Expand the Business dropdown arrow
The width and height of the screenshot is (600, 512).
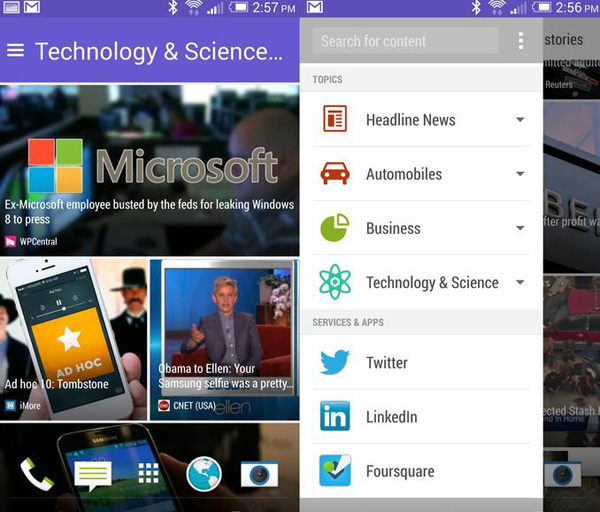[x=520, y=228]
